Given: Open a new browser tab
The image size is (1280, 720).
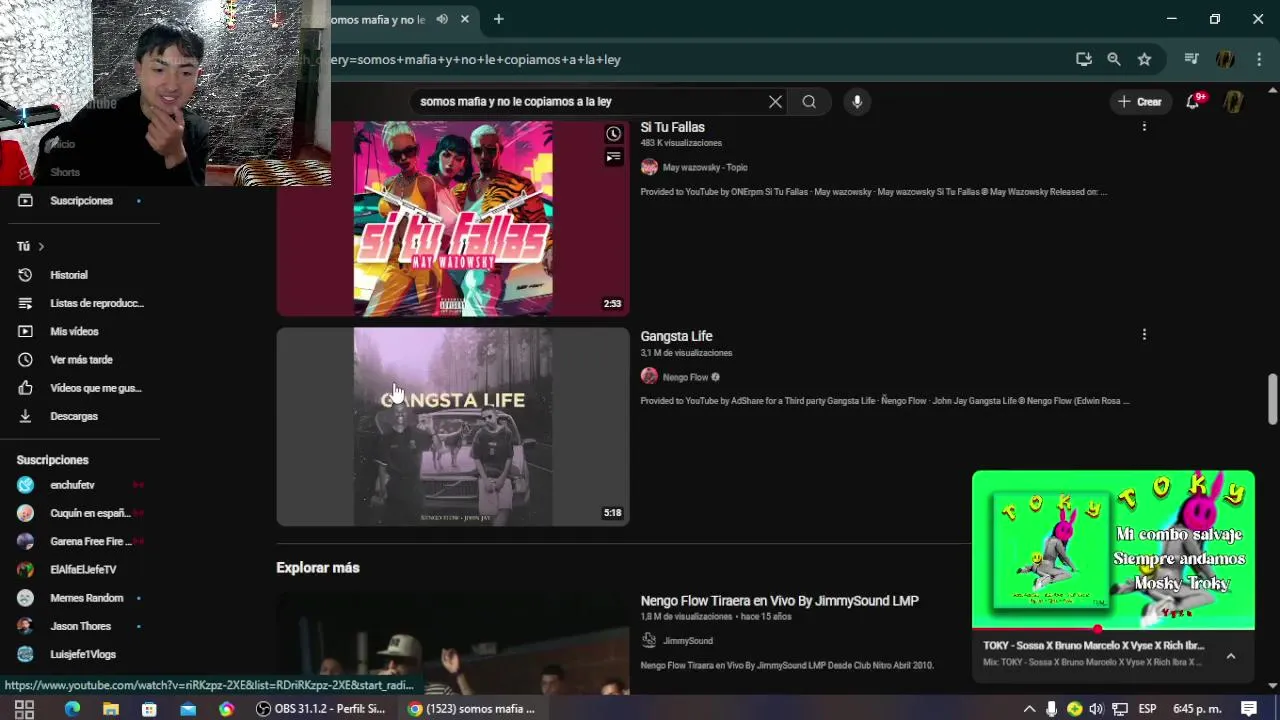Looking at the screenshot, I should [x=498, y=19].
